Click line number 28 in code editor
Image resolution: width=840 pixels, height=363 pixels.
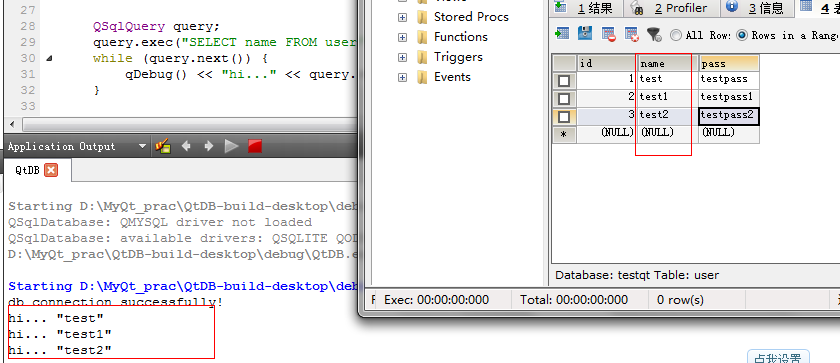pos(27,26)
